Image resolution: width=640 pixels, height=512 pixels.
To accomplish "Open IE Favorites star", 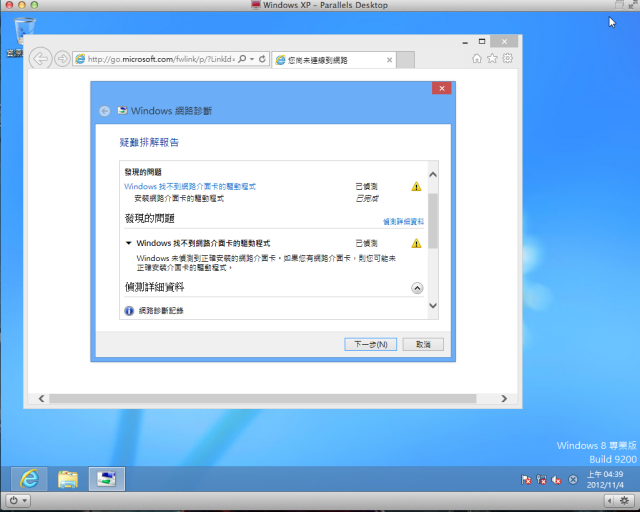I will click(492, 58).
